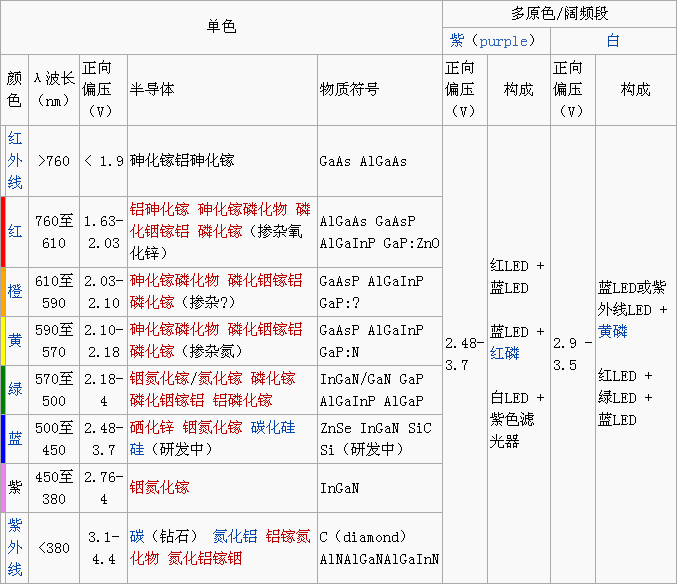The image size is (677, 584).
Task: Open 铝磷化镓 link in the green row
Action: click(x=242, y=401)
